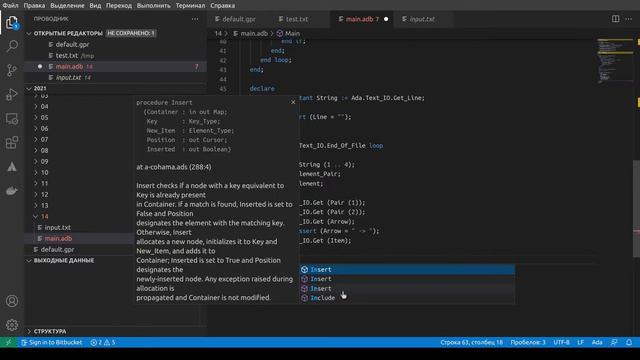640x360 pixels.
Task: Expand folder 11 in the tree
Action: pyautogui.click(x=44, y=184)
